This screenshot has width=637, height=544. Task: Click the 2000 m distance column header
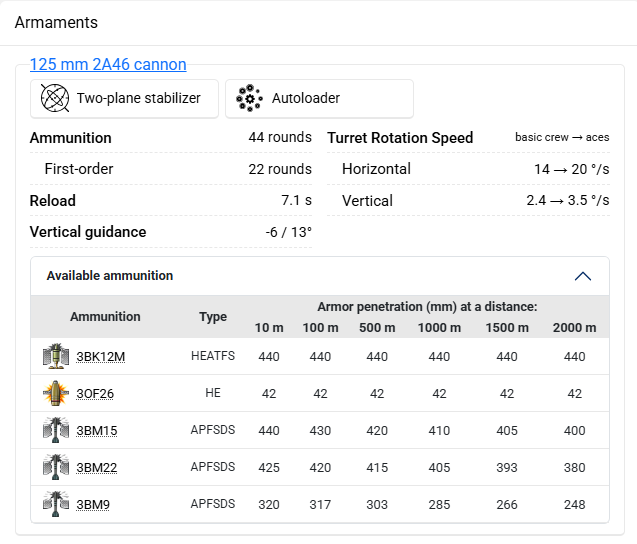pos(574,328)
